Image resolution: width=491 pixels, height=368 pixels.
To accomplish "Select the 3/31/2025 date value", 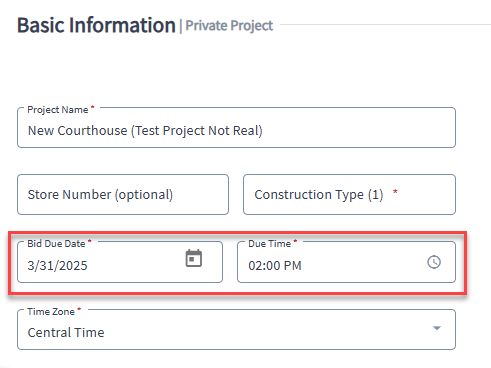I will (57, 266).
